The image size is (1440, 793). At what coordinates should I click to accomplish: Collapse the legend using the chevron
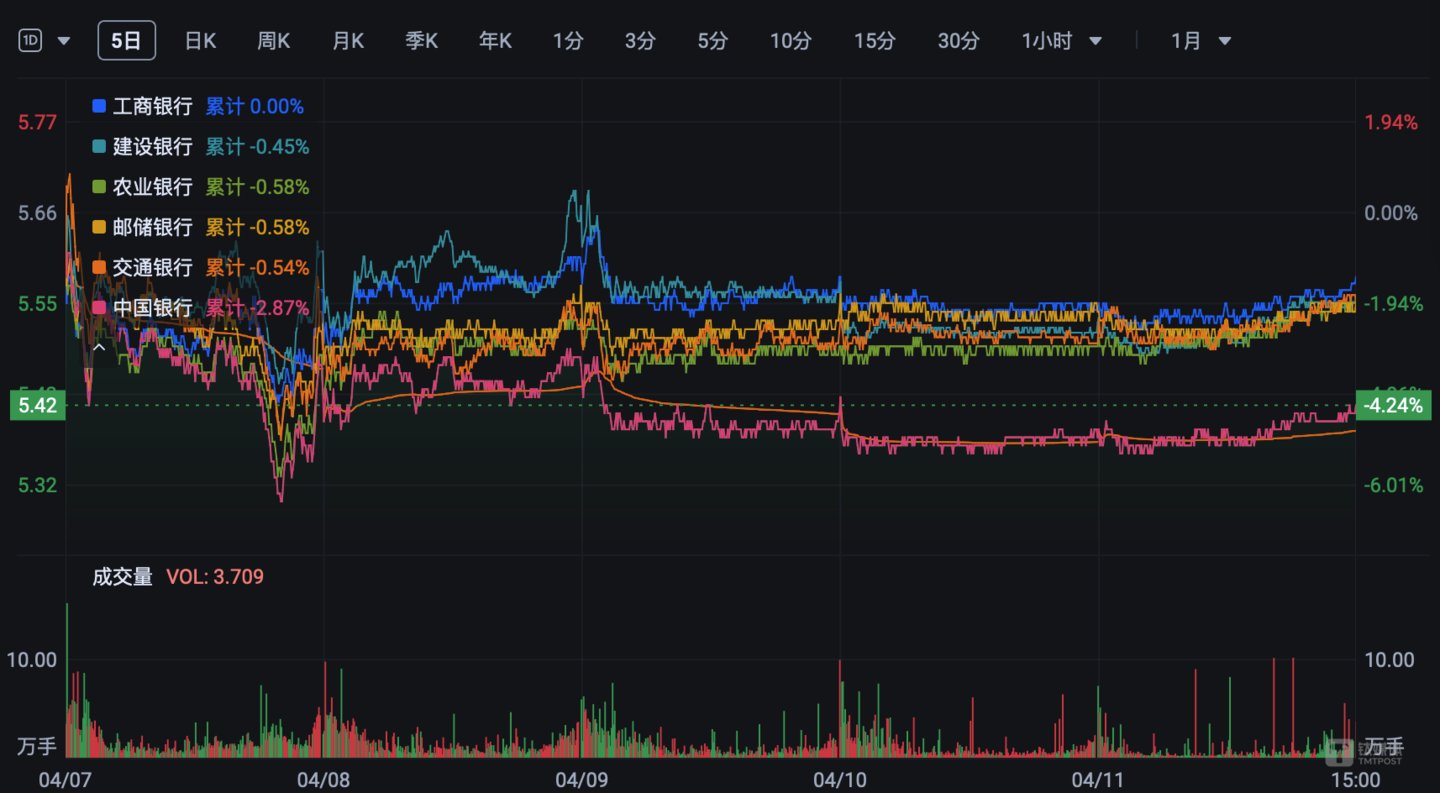(100, 347)
